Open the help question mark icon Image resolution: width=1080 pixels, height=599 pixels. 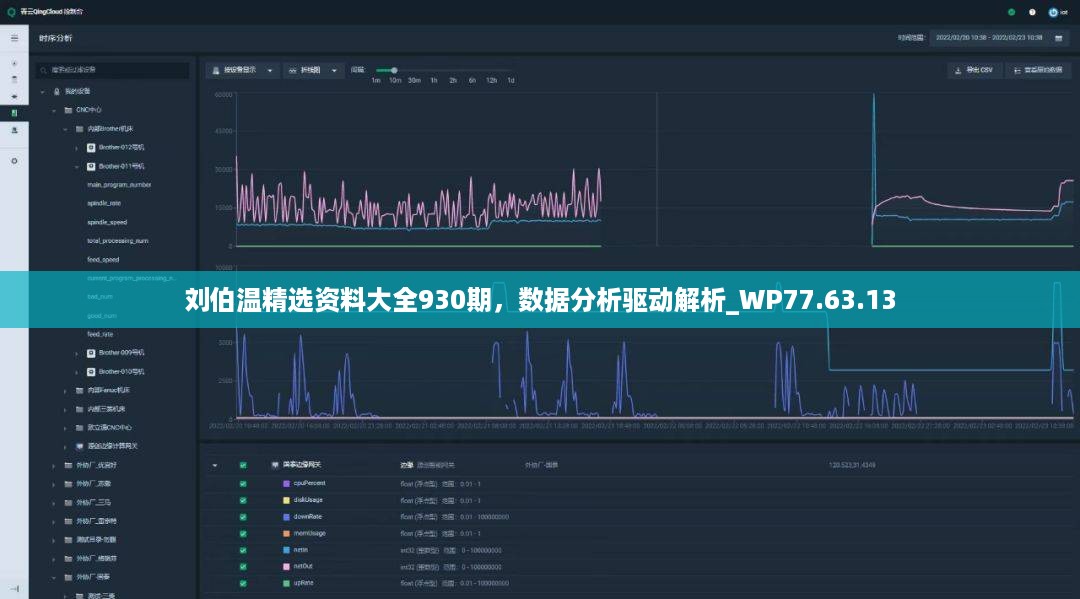(1032, 12)
